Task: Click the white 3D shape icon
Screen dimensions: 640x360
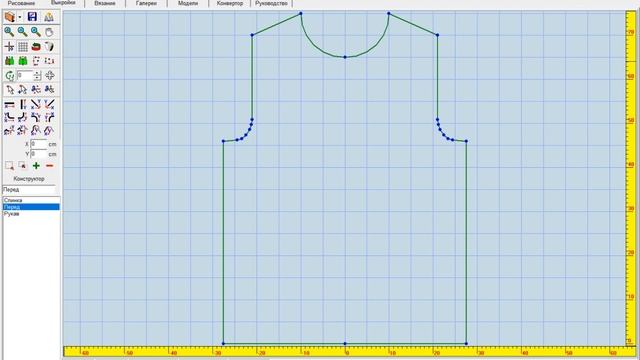Action: coord(49,47)
